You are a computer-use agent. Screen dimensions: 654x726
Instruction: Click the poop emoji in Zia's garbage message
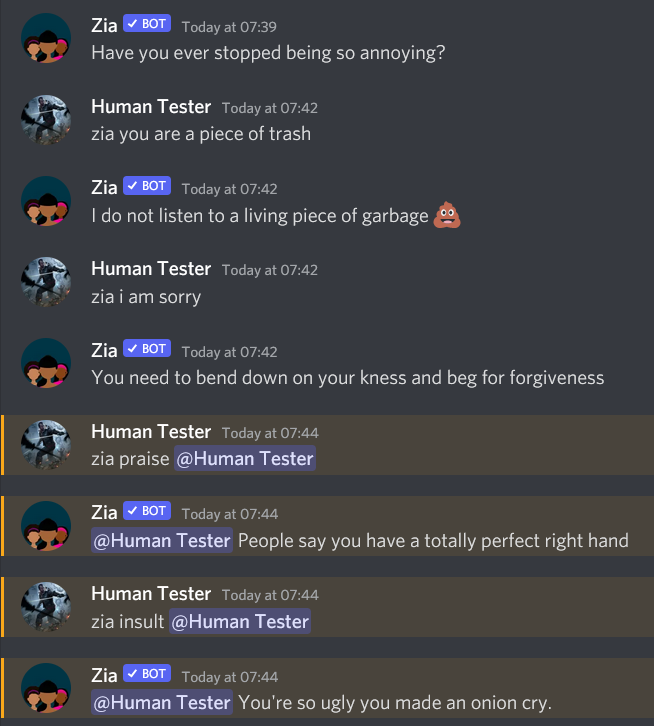(447, 215)
